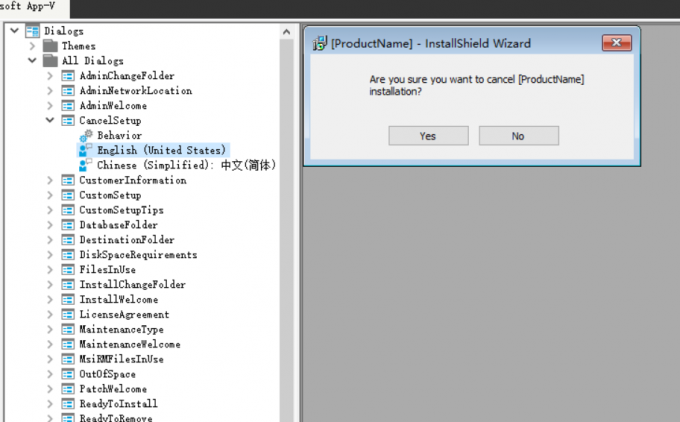This screenshot has width=680, height=422.
Task: Click the MaintenanceWelcome dialog icon
Action: point(68,344)
